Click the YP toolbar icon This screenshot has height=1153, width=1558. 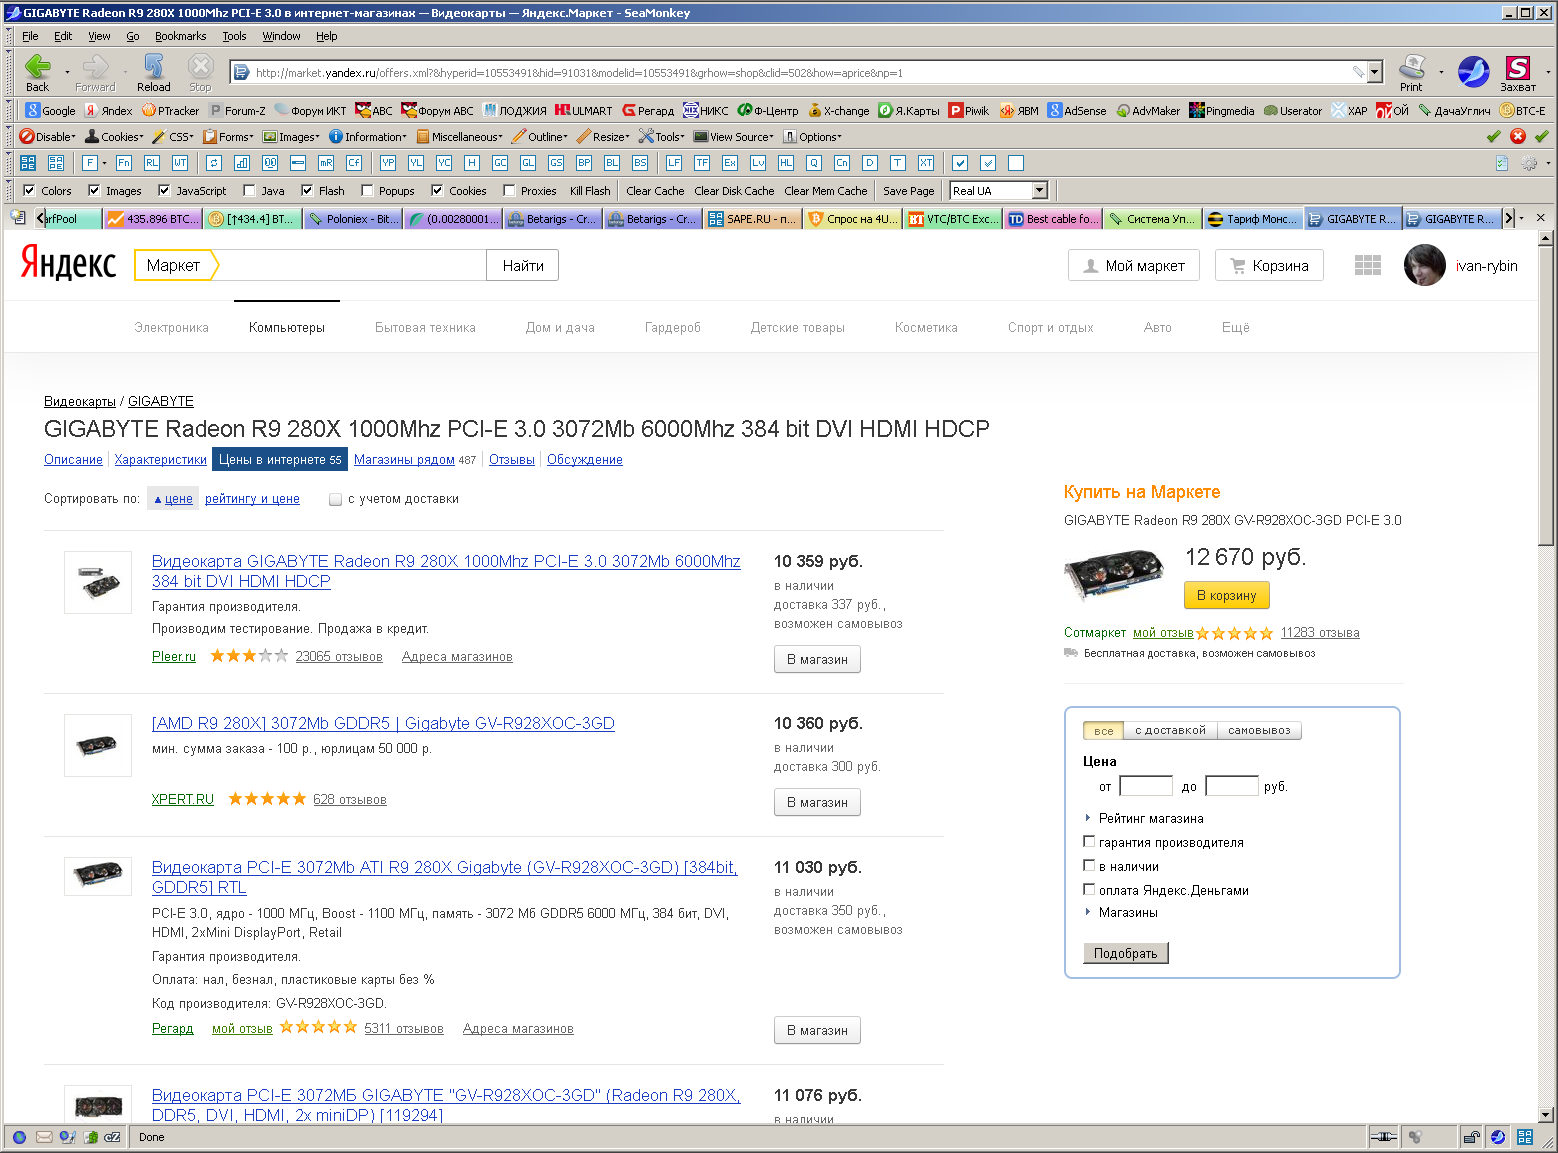tap(388, 163)
